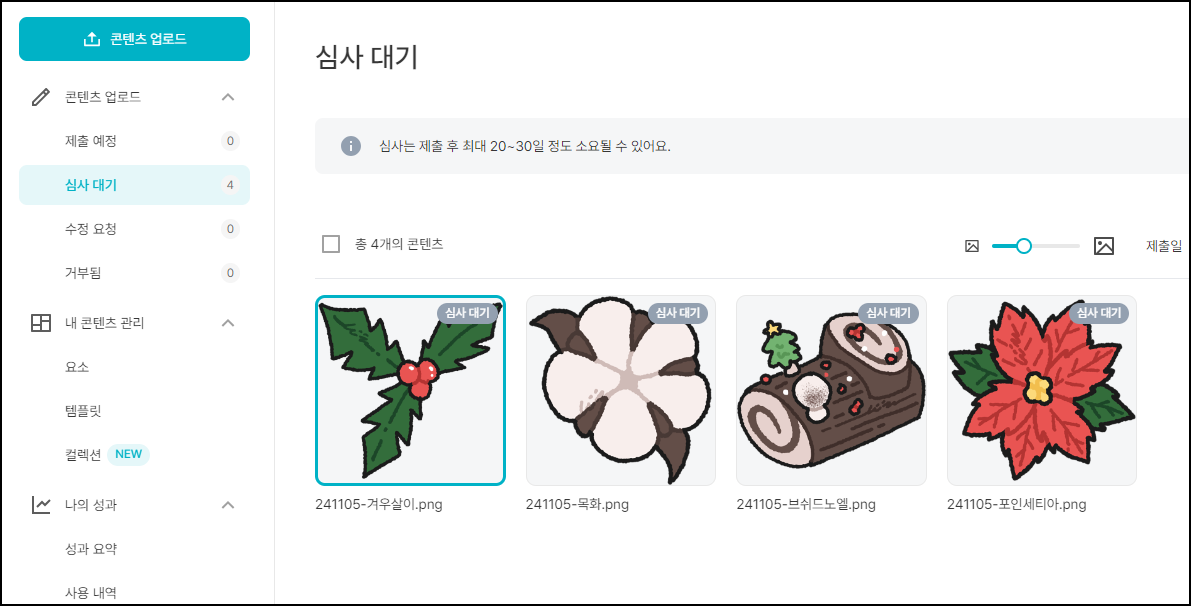This screenshot has width=1191, height=606.
Task: Click the 콘텐츠 업로드 teal button
Action: point(134,39)
